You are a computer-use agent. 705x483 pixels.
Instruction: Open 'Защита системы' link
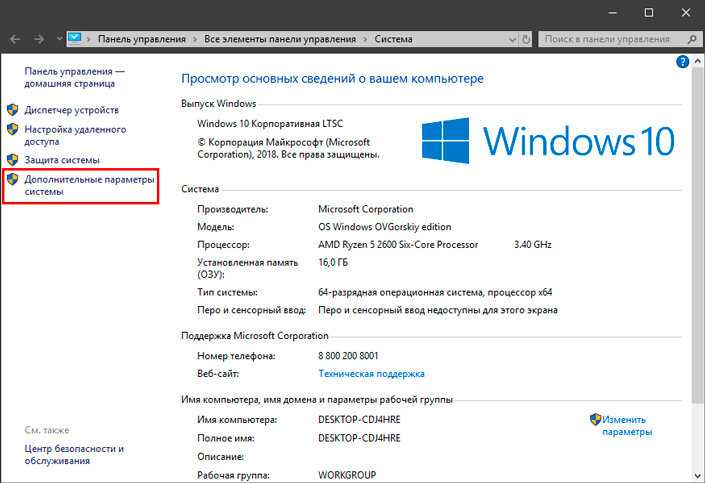[x=62, y=160]
